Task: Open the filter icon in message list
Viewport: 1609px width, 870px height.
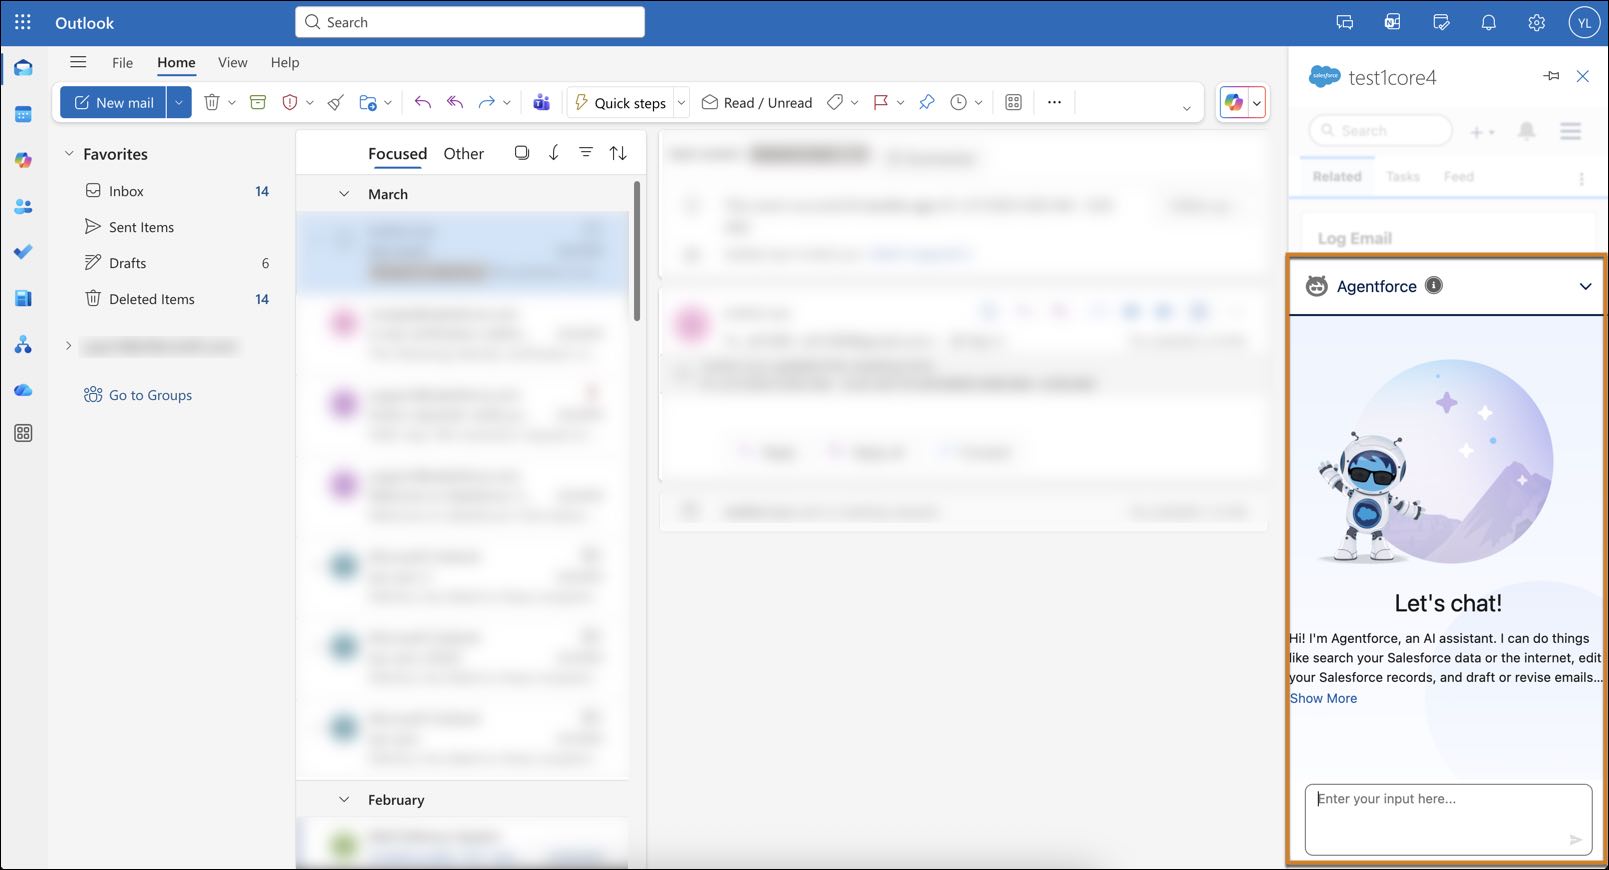Action: click(586, 153)
